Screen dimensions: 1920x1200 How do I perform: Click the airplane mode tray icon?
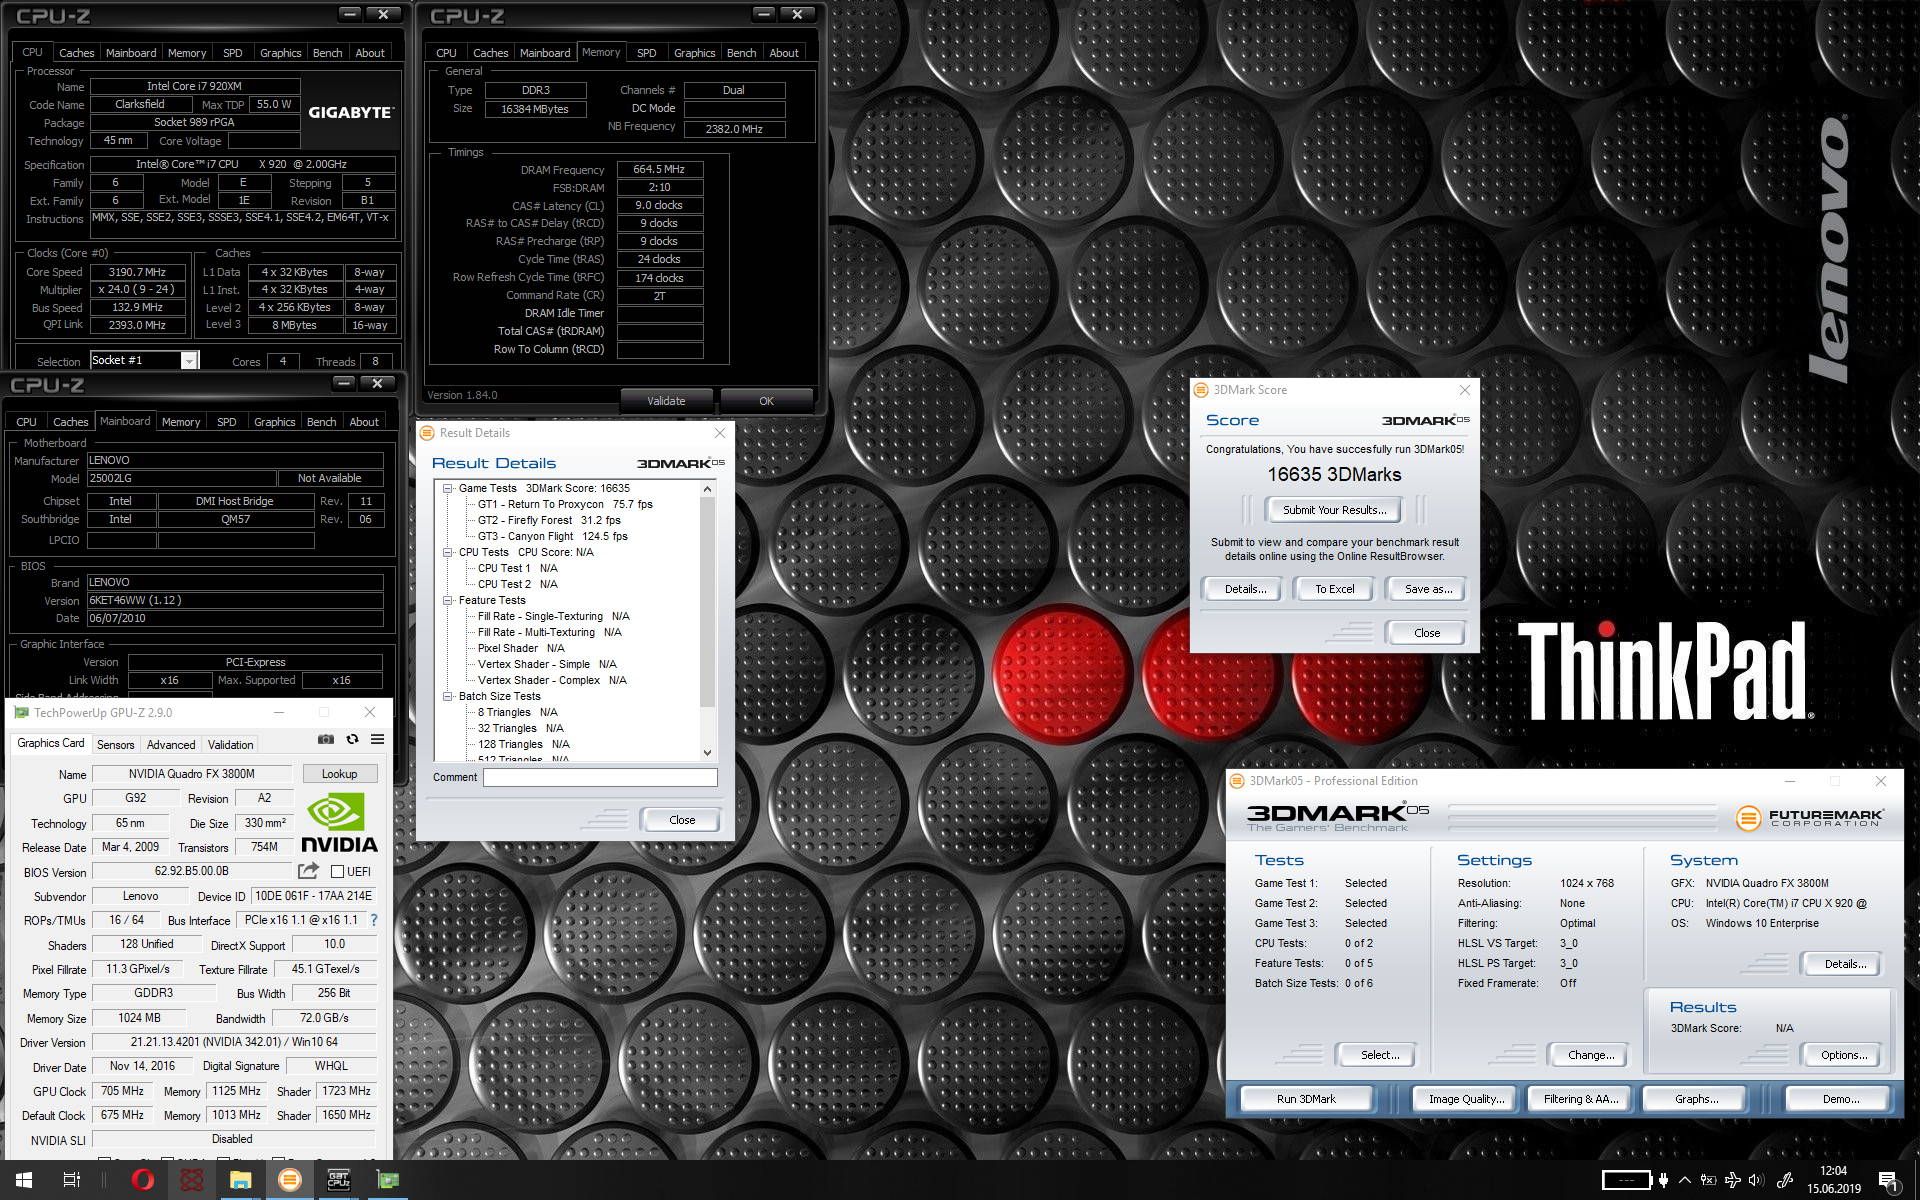coord(1733,1180)
